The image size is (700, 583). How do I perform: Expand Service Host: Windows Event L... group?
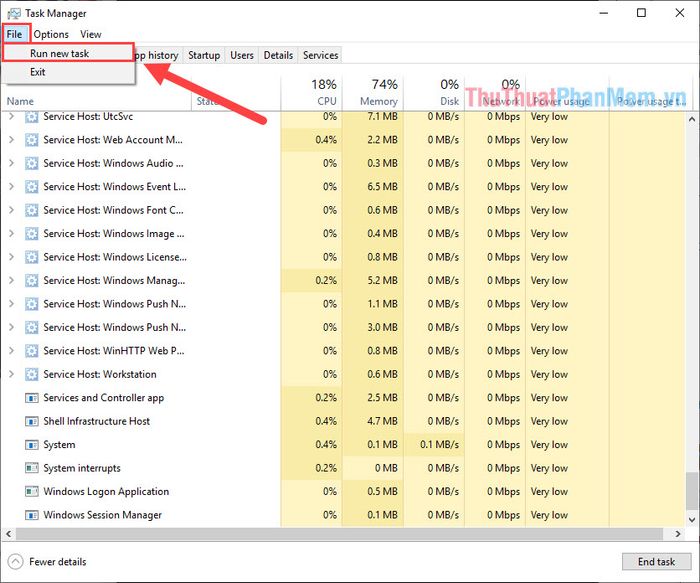point(12,187)
